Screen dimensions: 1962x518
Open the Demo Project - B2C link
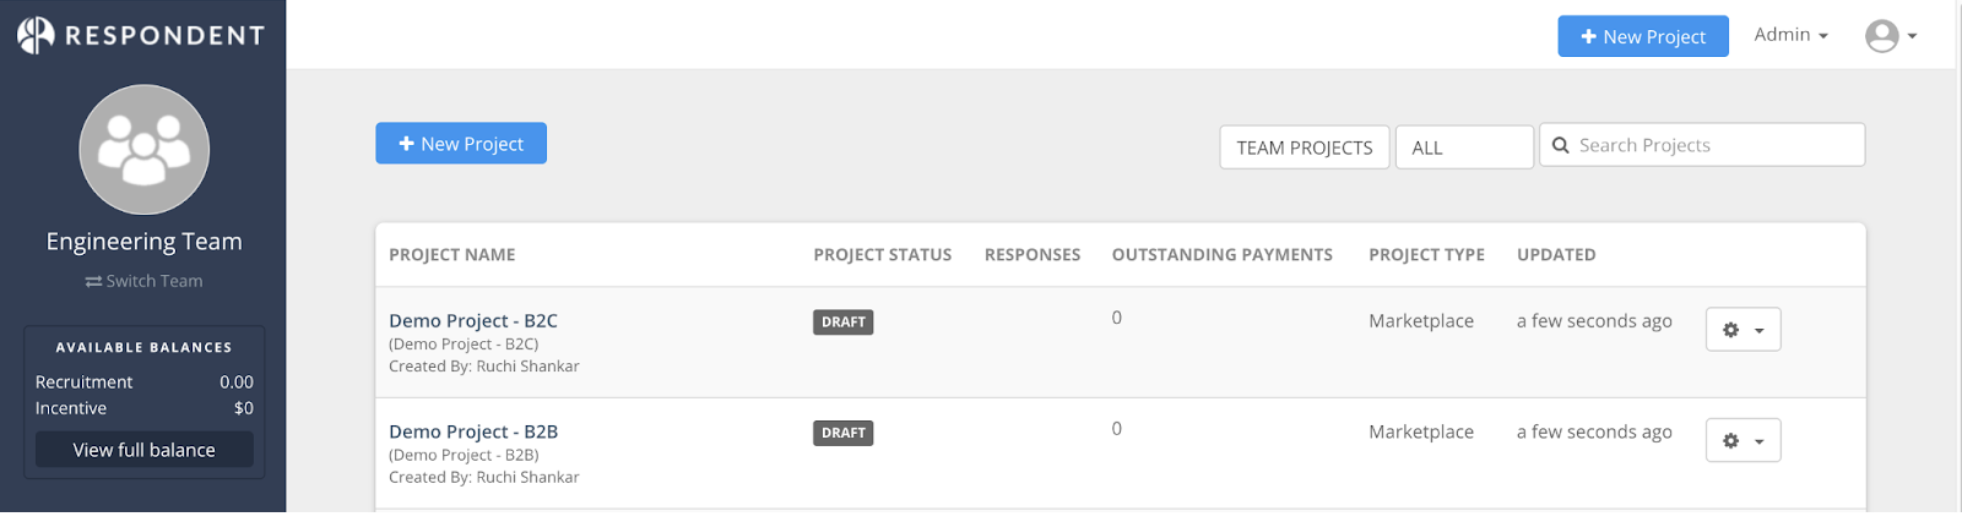[x=473, y=321]
